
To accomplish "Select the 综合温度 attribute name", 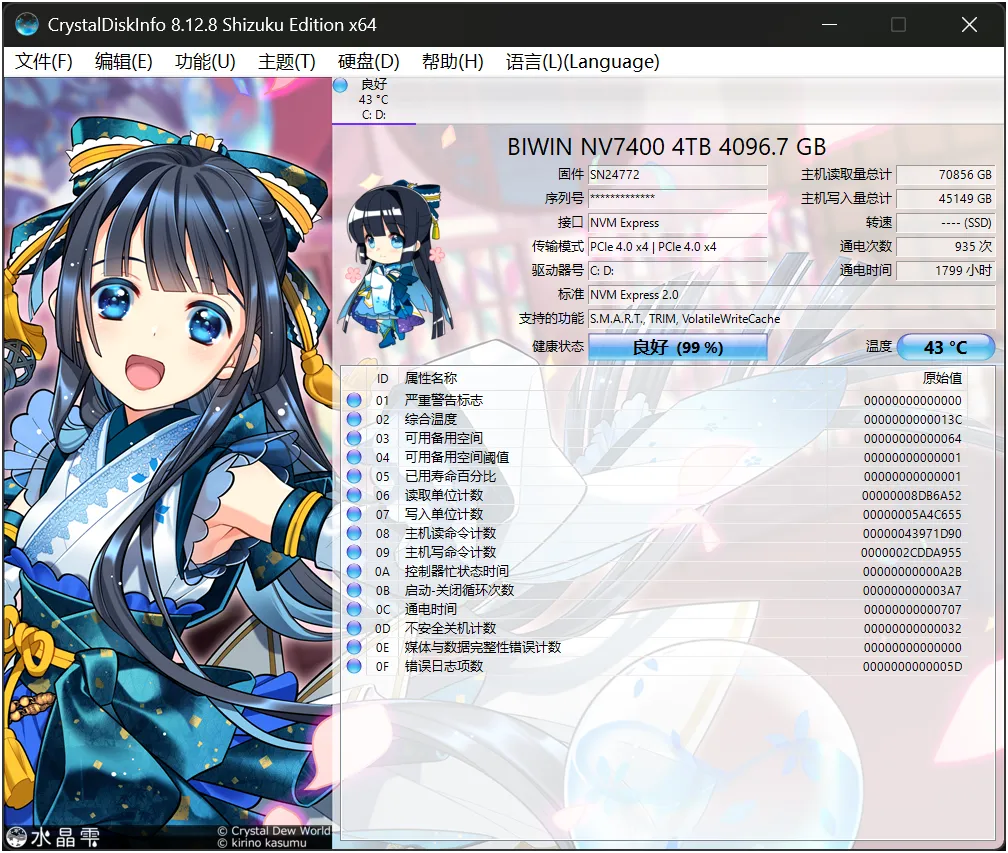I will click(x=431, y=419).
